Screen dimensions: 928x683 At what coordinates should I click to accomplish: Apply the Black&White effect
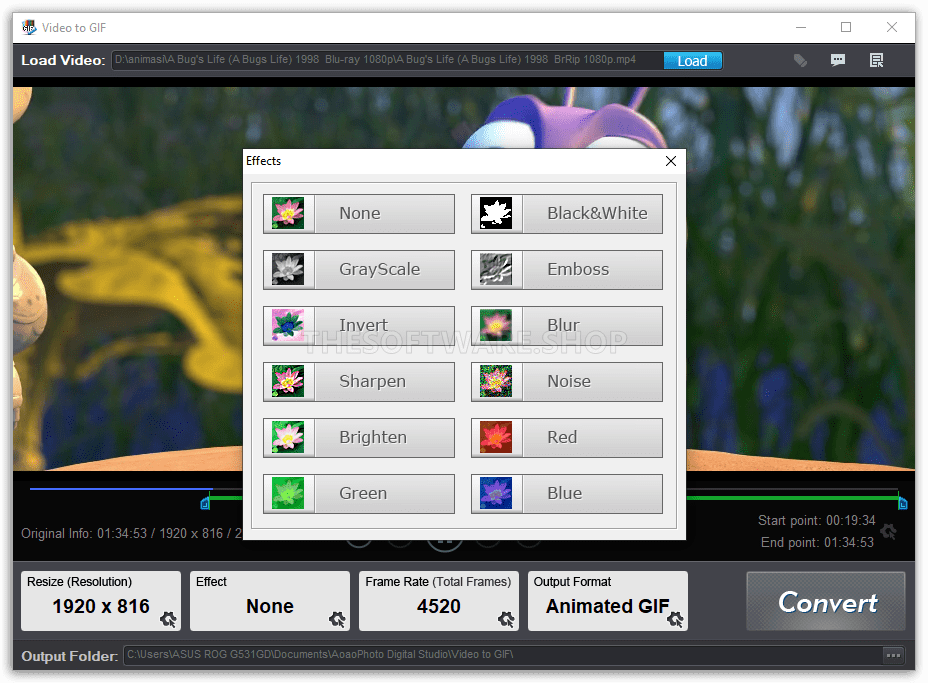pos(566,214)
